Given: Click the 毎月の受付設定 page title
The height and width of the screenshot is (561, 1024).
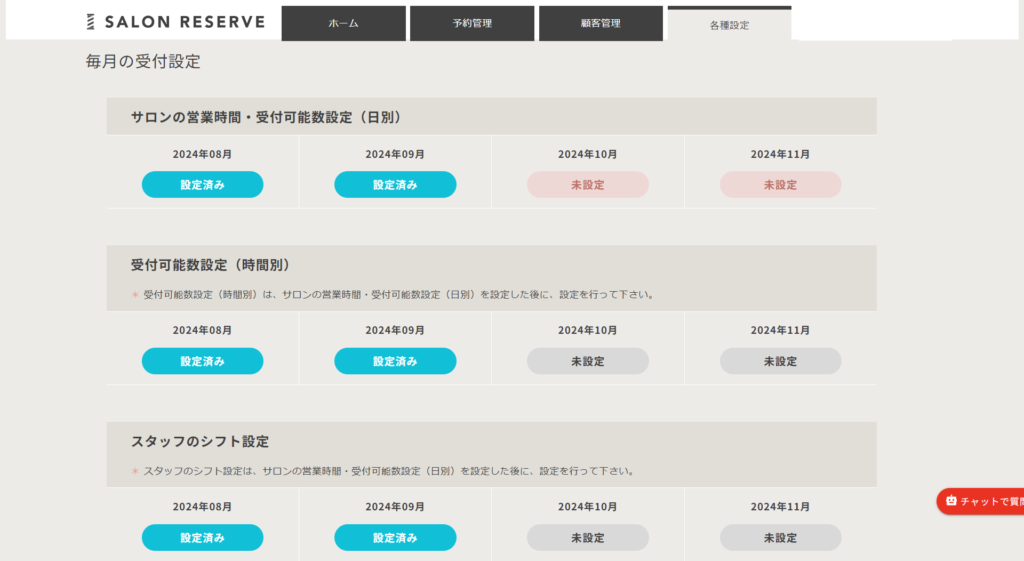Looking at the screenshot, I should (x=143, y=62).
